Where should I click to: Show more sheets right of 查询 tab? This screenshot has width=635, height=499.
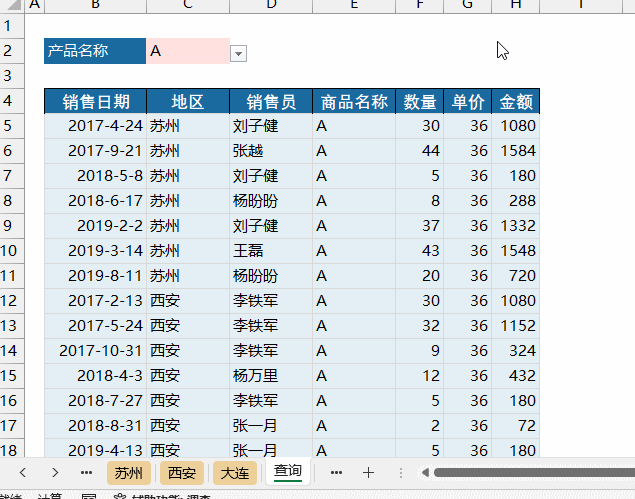click(x=336, y=472)
